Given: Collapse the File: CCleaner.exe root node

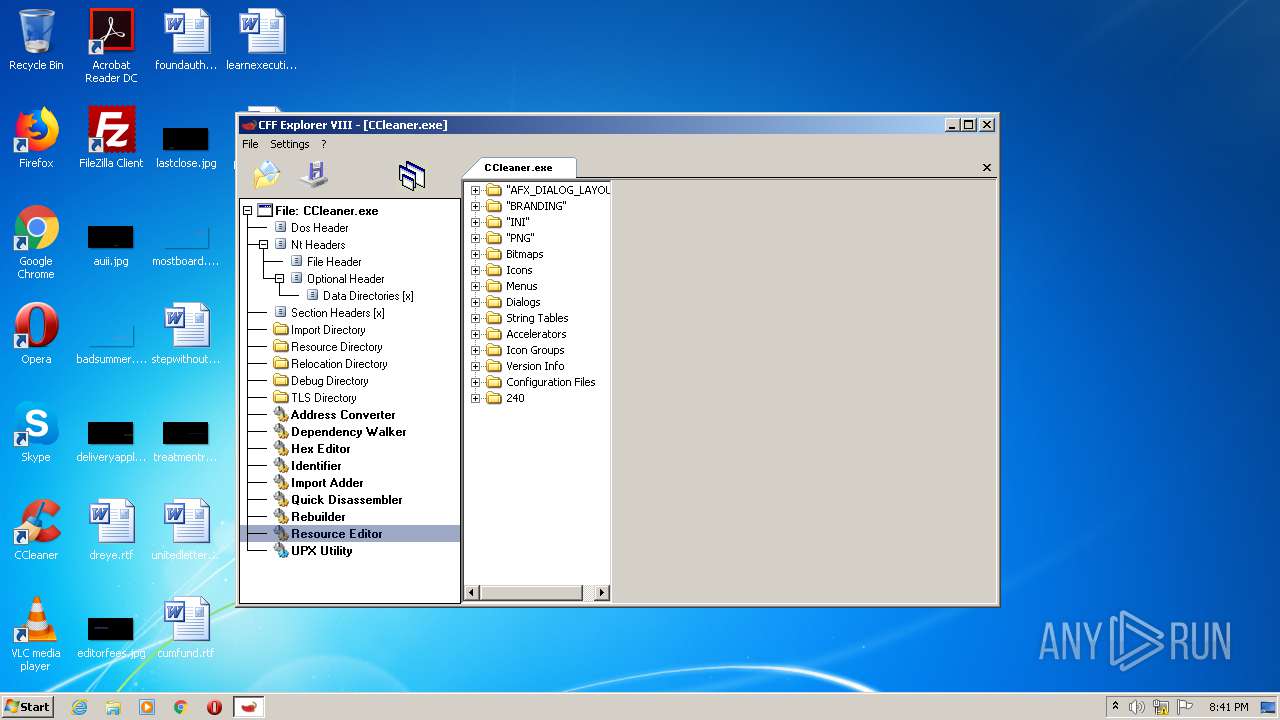Looking at the screenshot, I should point(247,211).
